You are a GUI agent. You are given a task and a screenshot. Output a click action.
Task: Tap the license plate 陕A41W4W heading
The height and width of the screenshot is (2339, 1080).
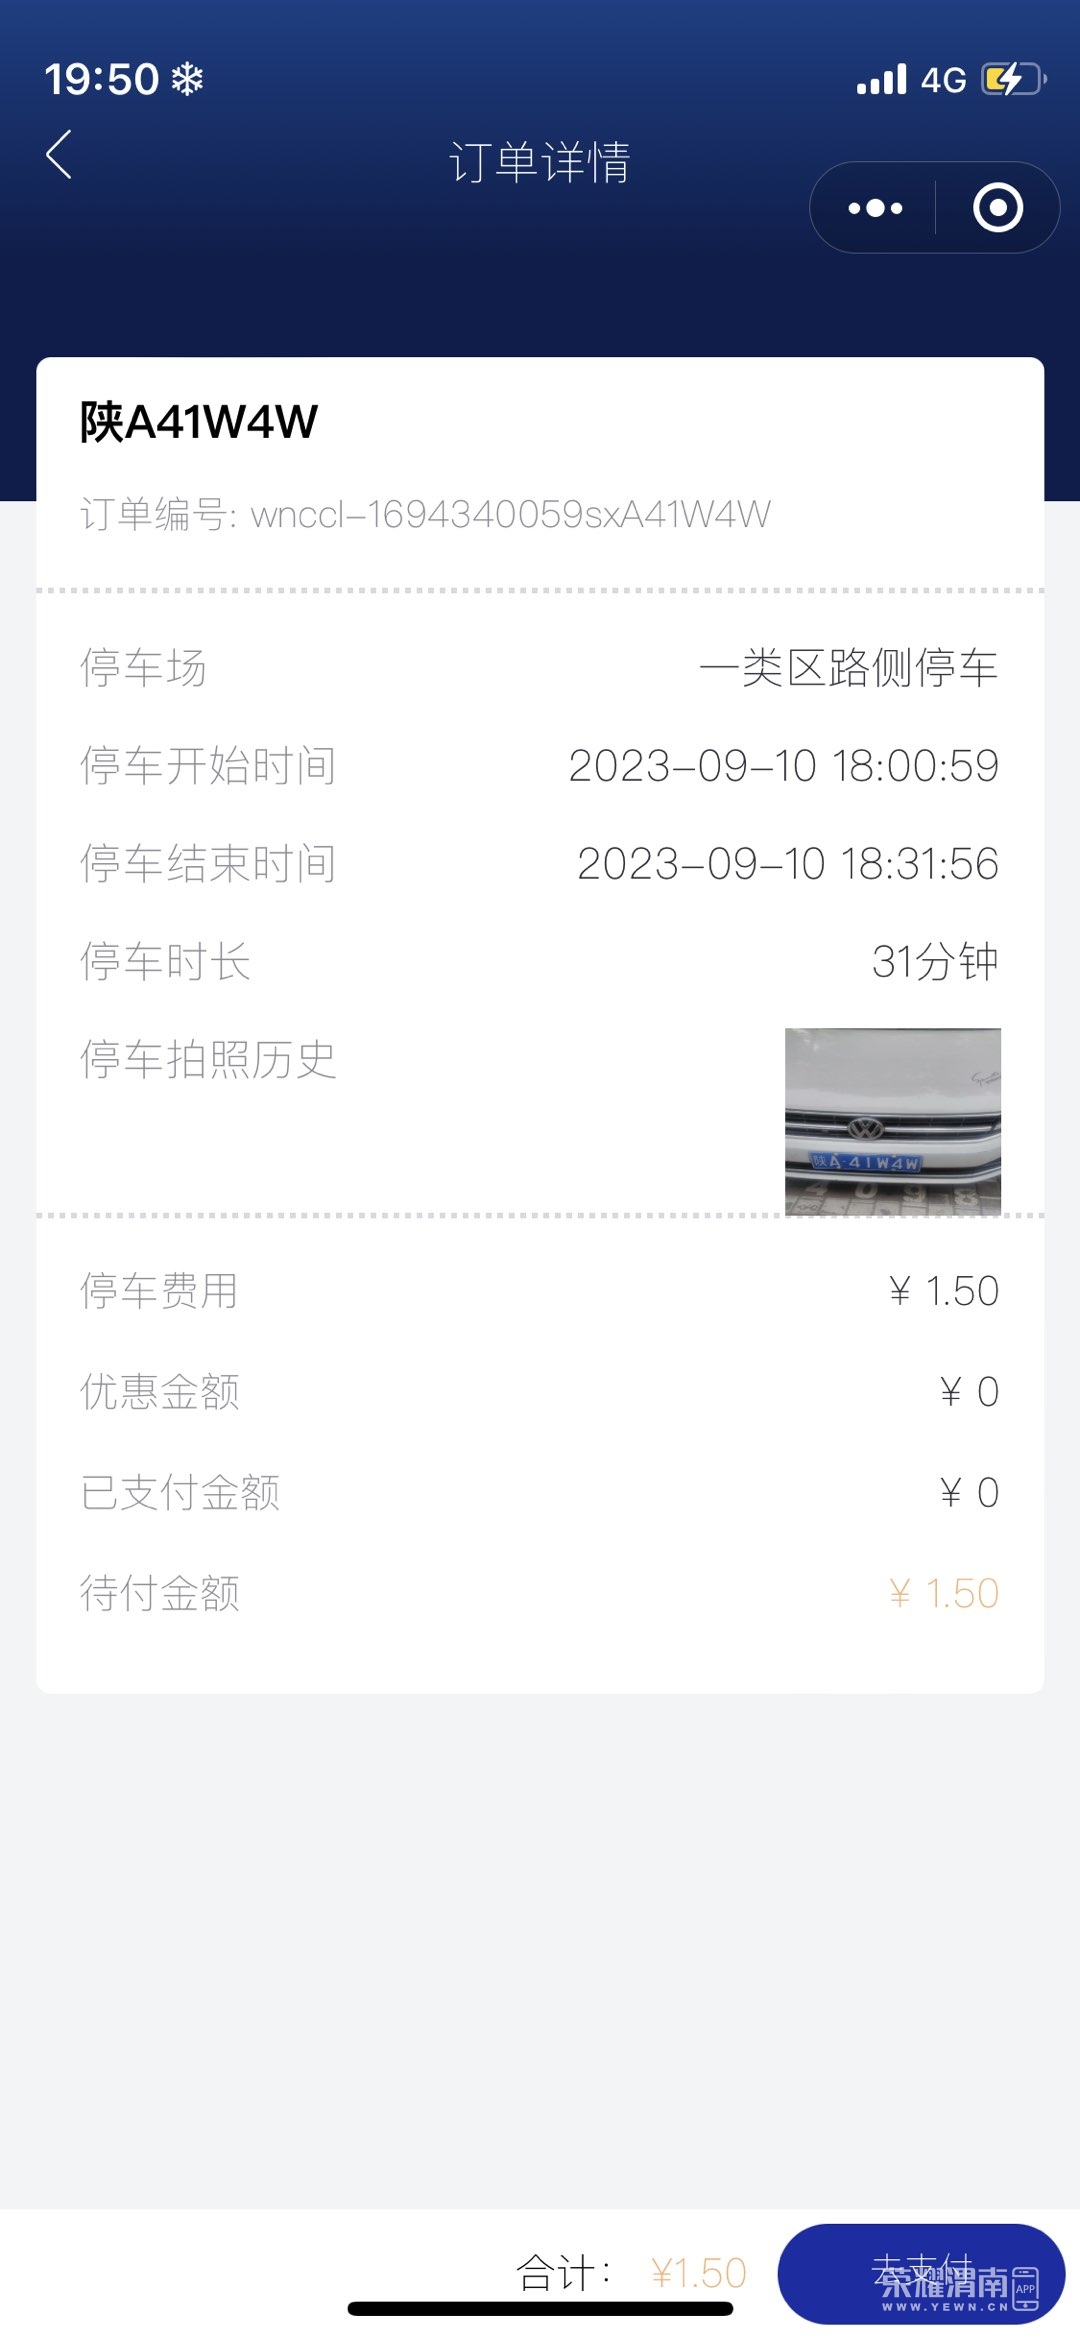[199, 421]
